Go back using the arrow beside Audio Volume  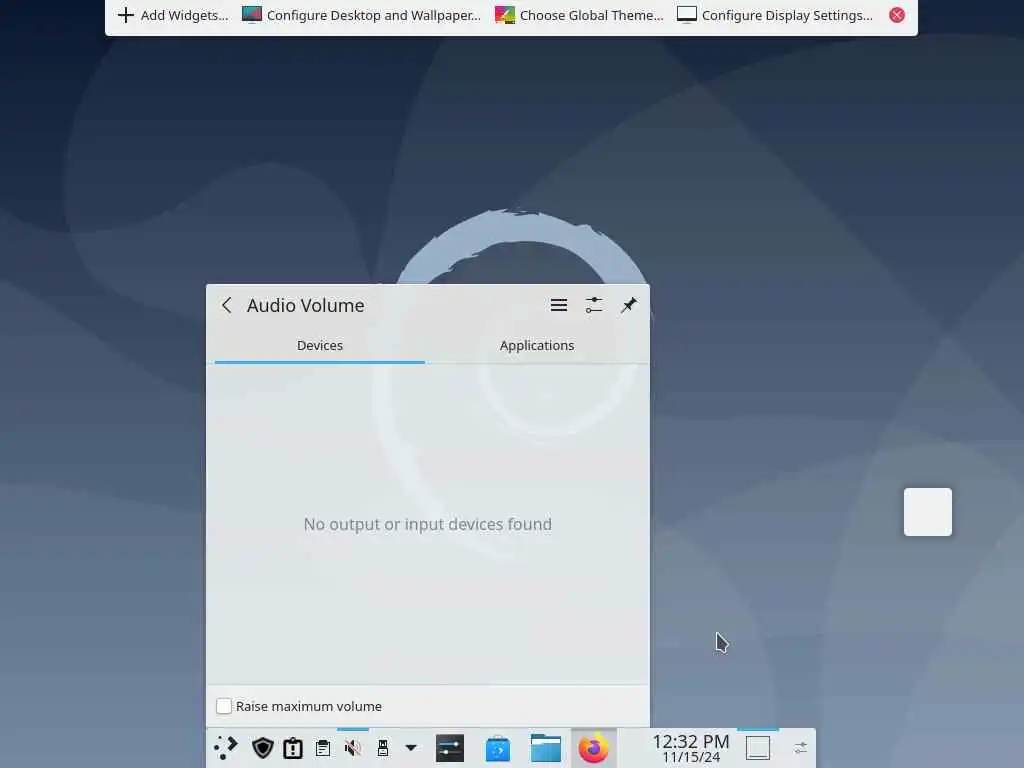click(227, 305)
